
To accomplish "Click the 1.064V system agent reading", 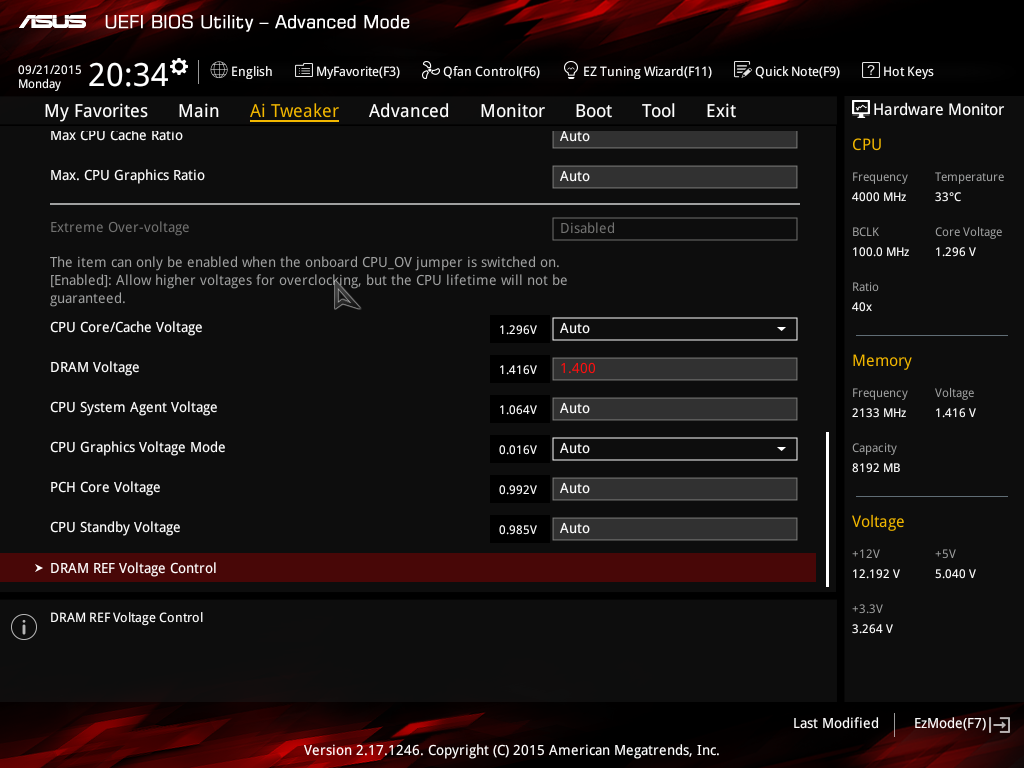I will tap(518, 409).
